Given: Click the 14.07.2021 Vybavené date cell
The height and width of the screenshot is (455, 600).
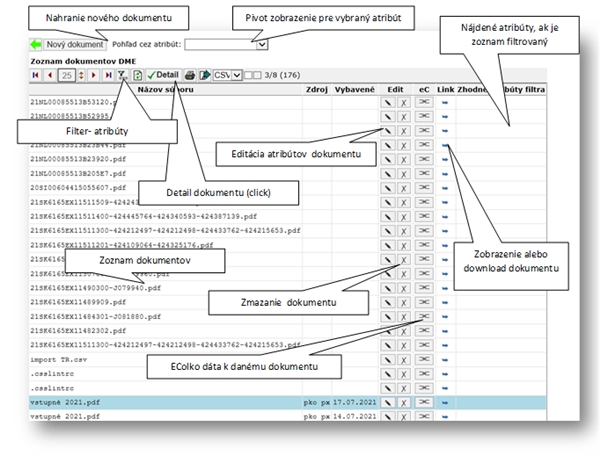Looking at the screenshot, I should tap(355, 416).
